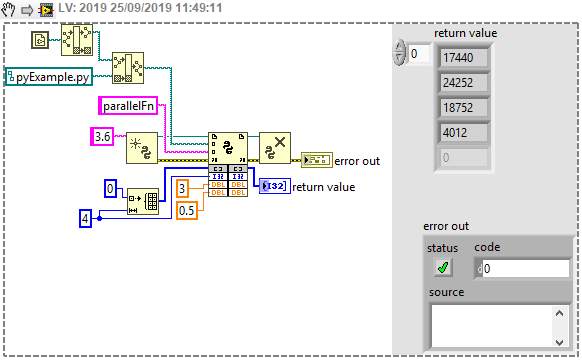Click the source label in error cluster
Image resolution: width=582 pixels, height=360 pixels.
click(x=447, y=292)
